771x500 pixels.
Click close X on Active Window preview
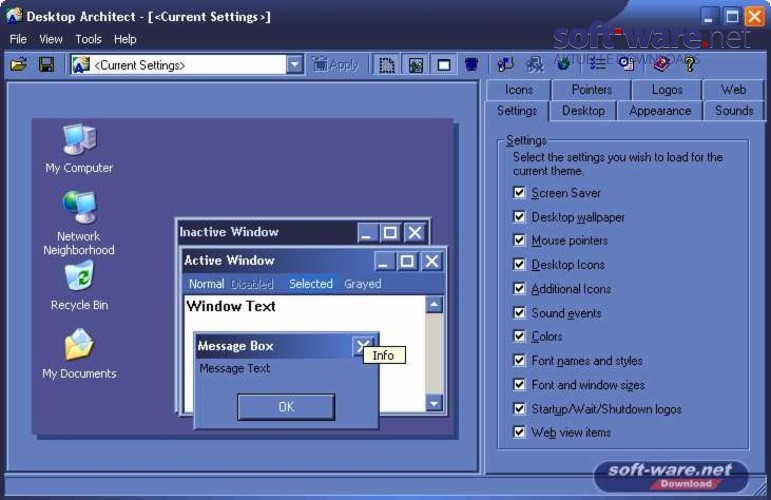[x=432, y=261]
